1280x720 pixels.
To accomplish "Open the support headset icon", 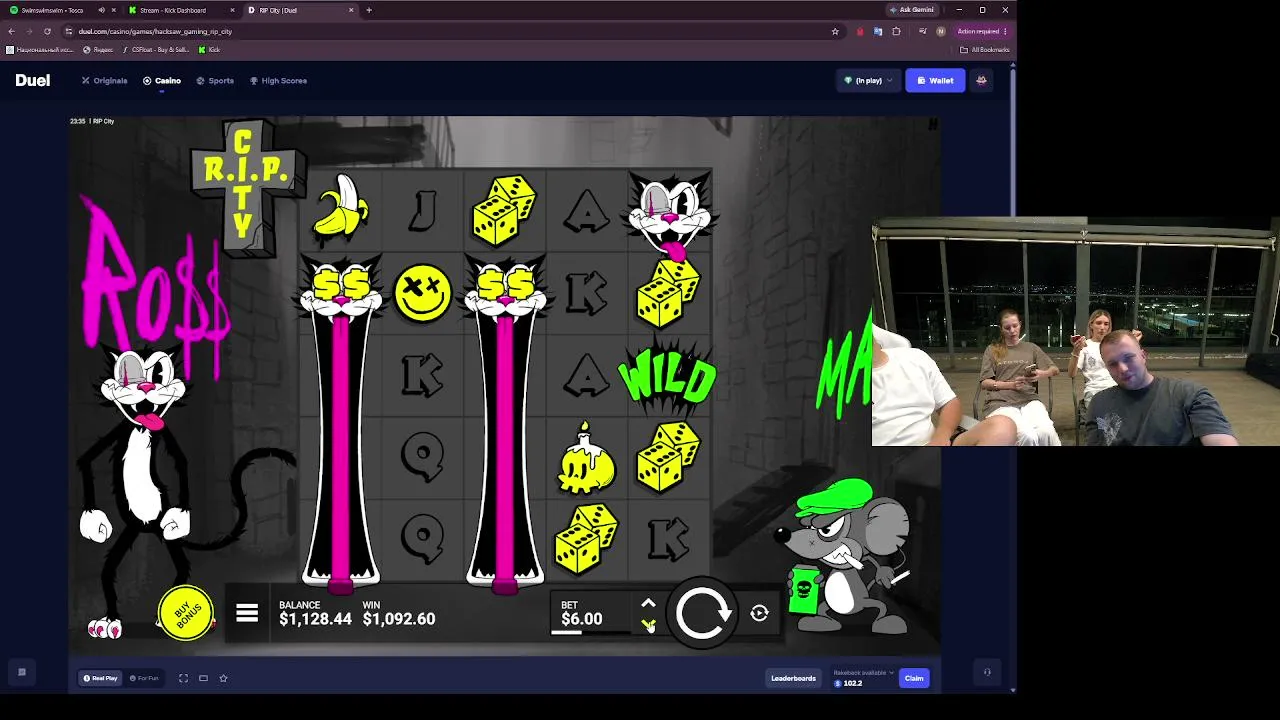I will click(987, 672).
